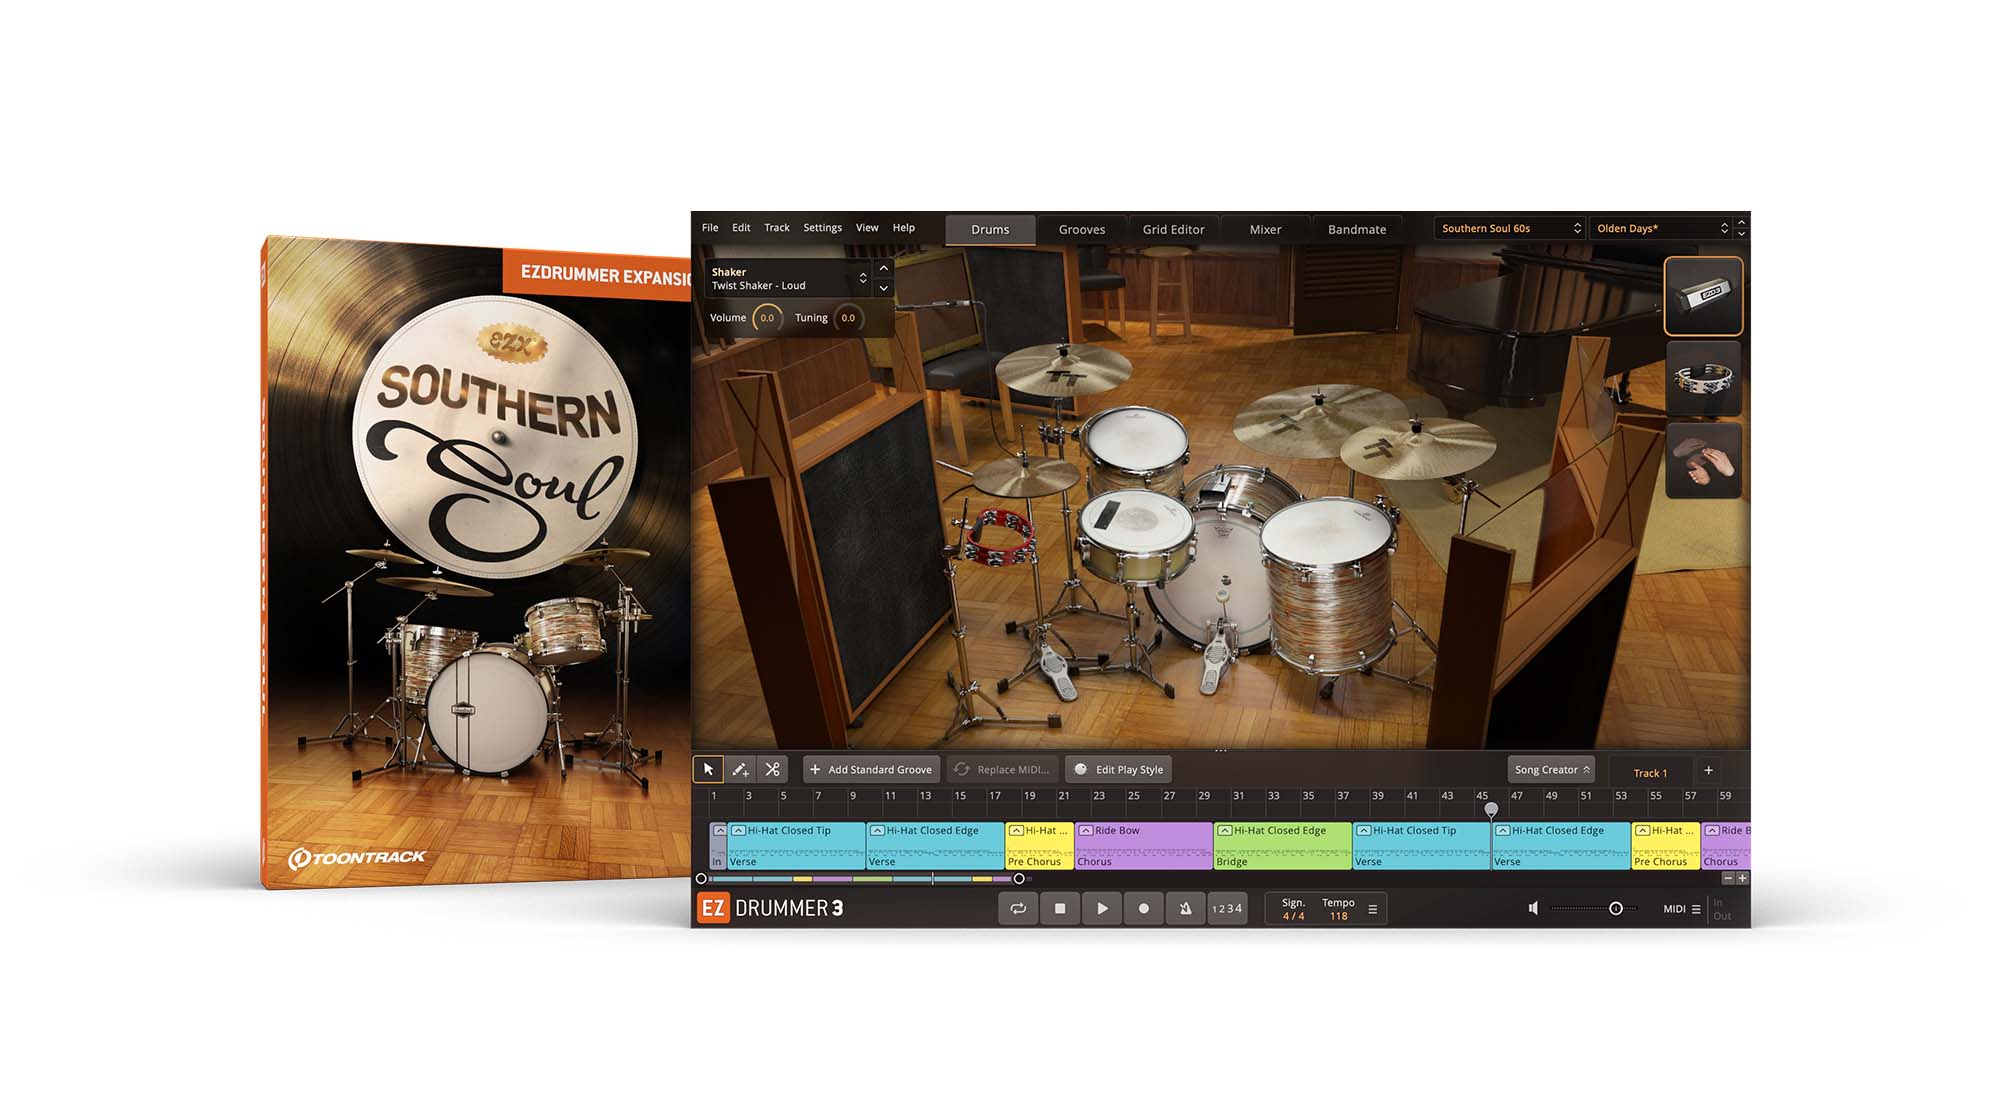Viewport: 2000px width, 1117px height.
Task: Click Add Standard Groove button
Action: point(870,769)
